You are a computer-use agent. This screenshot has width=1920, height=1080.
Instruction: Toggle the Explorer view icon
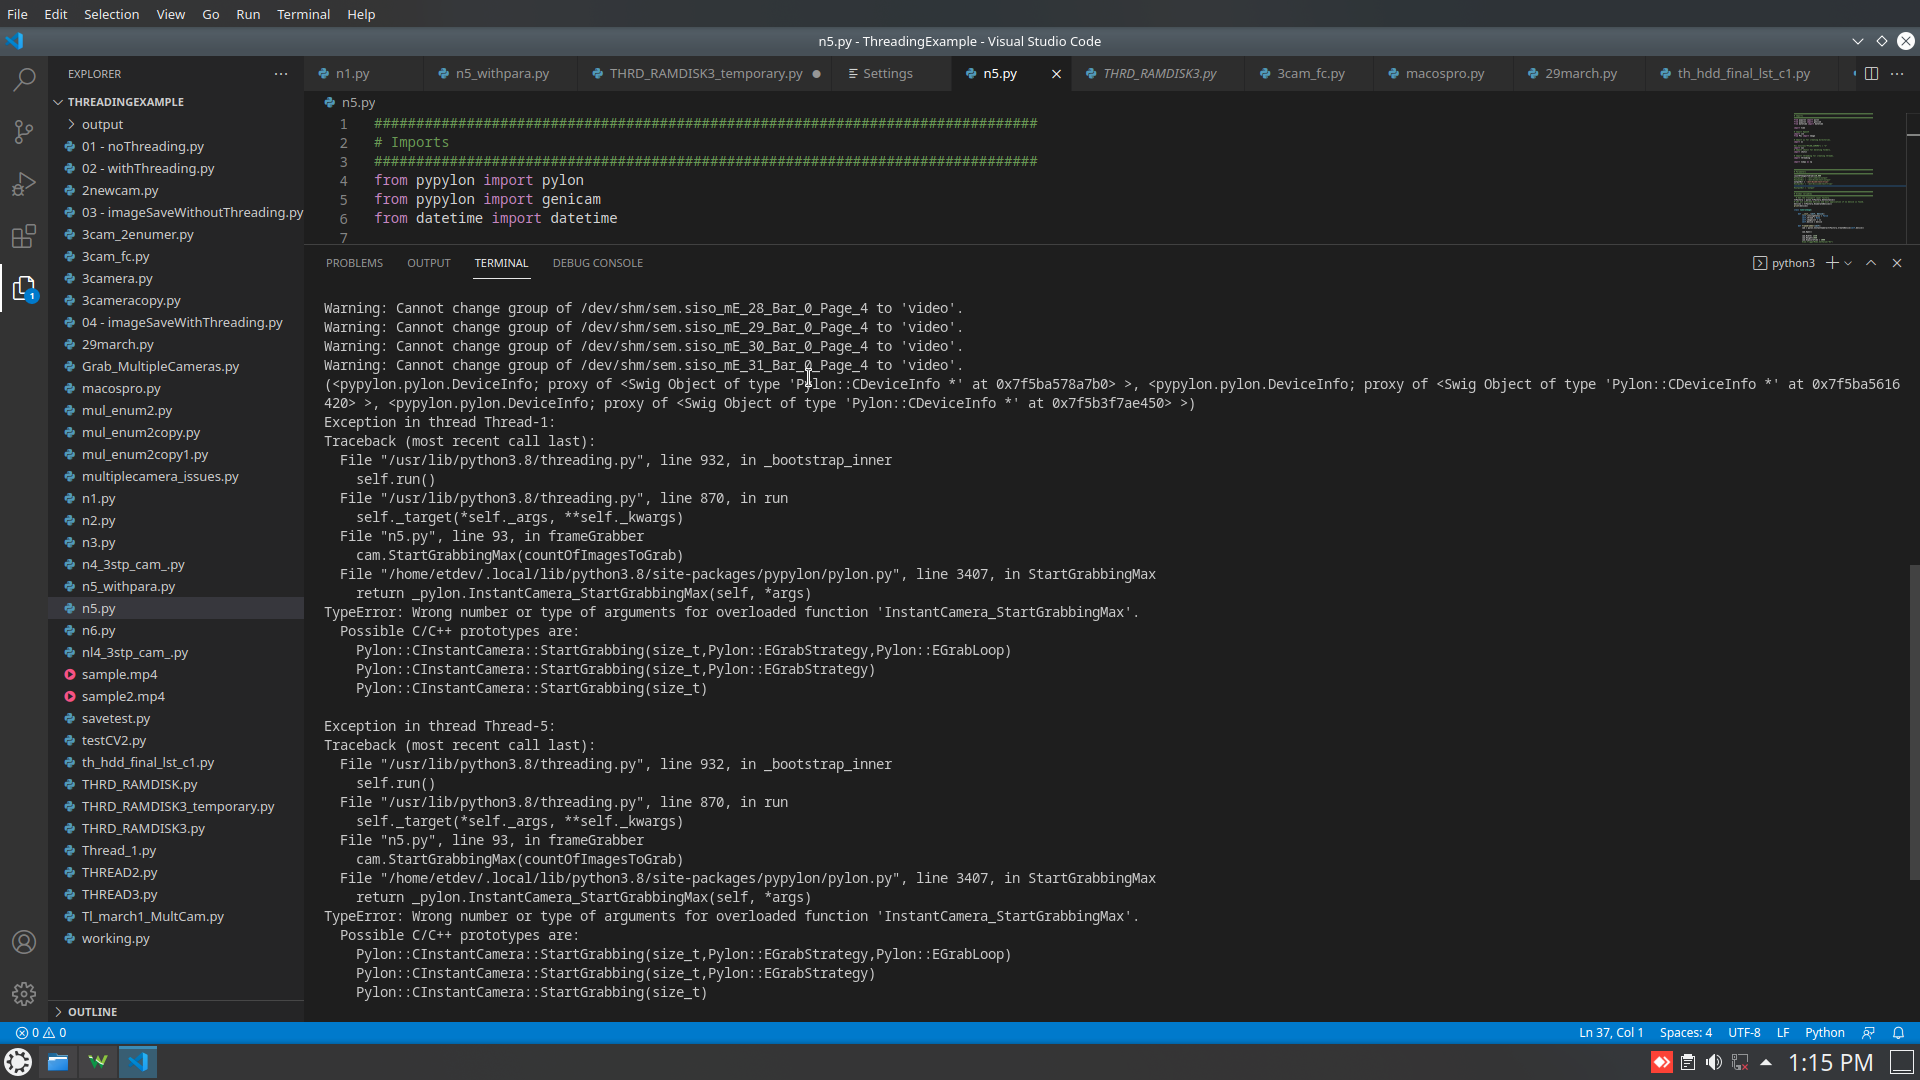[x=24, y=289]
